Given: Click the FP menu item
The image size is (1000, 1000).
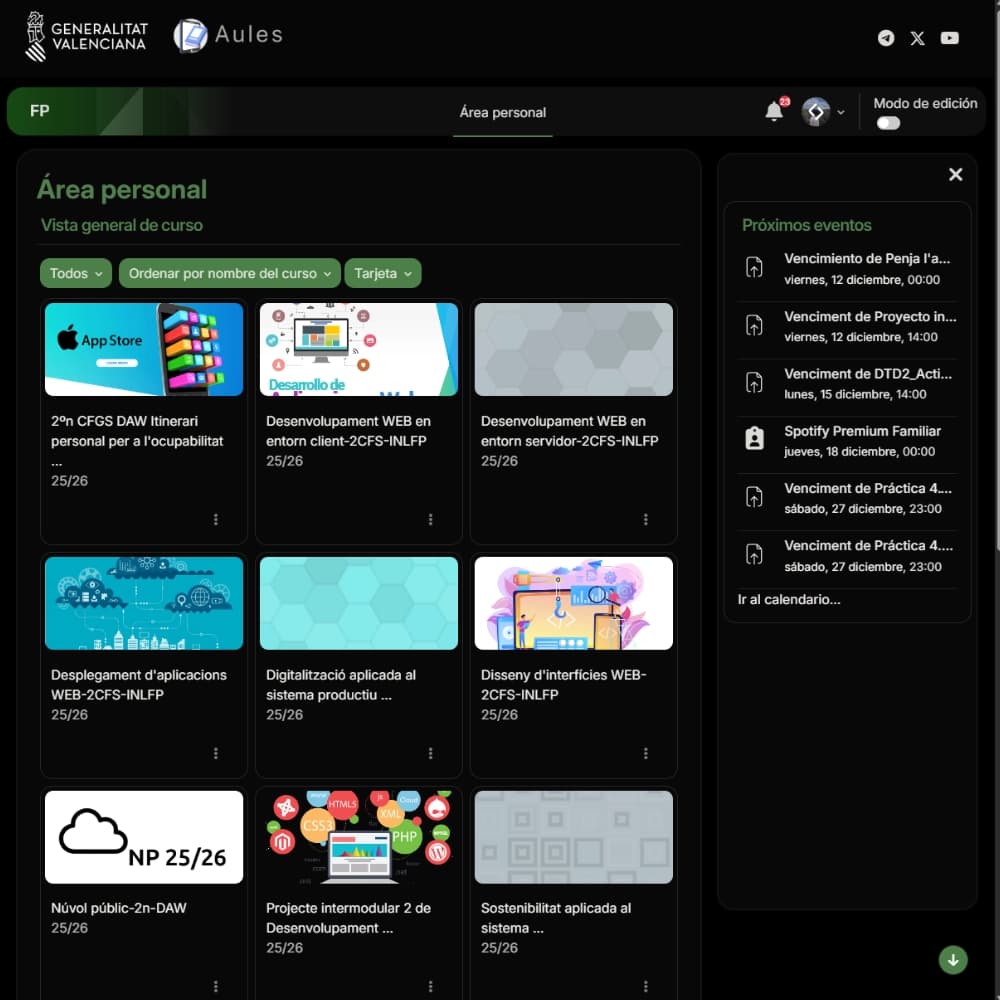Looking at the screenshot, I should coord(40,111).
